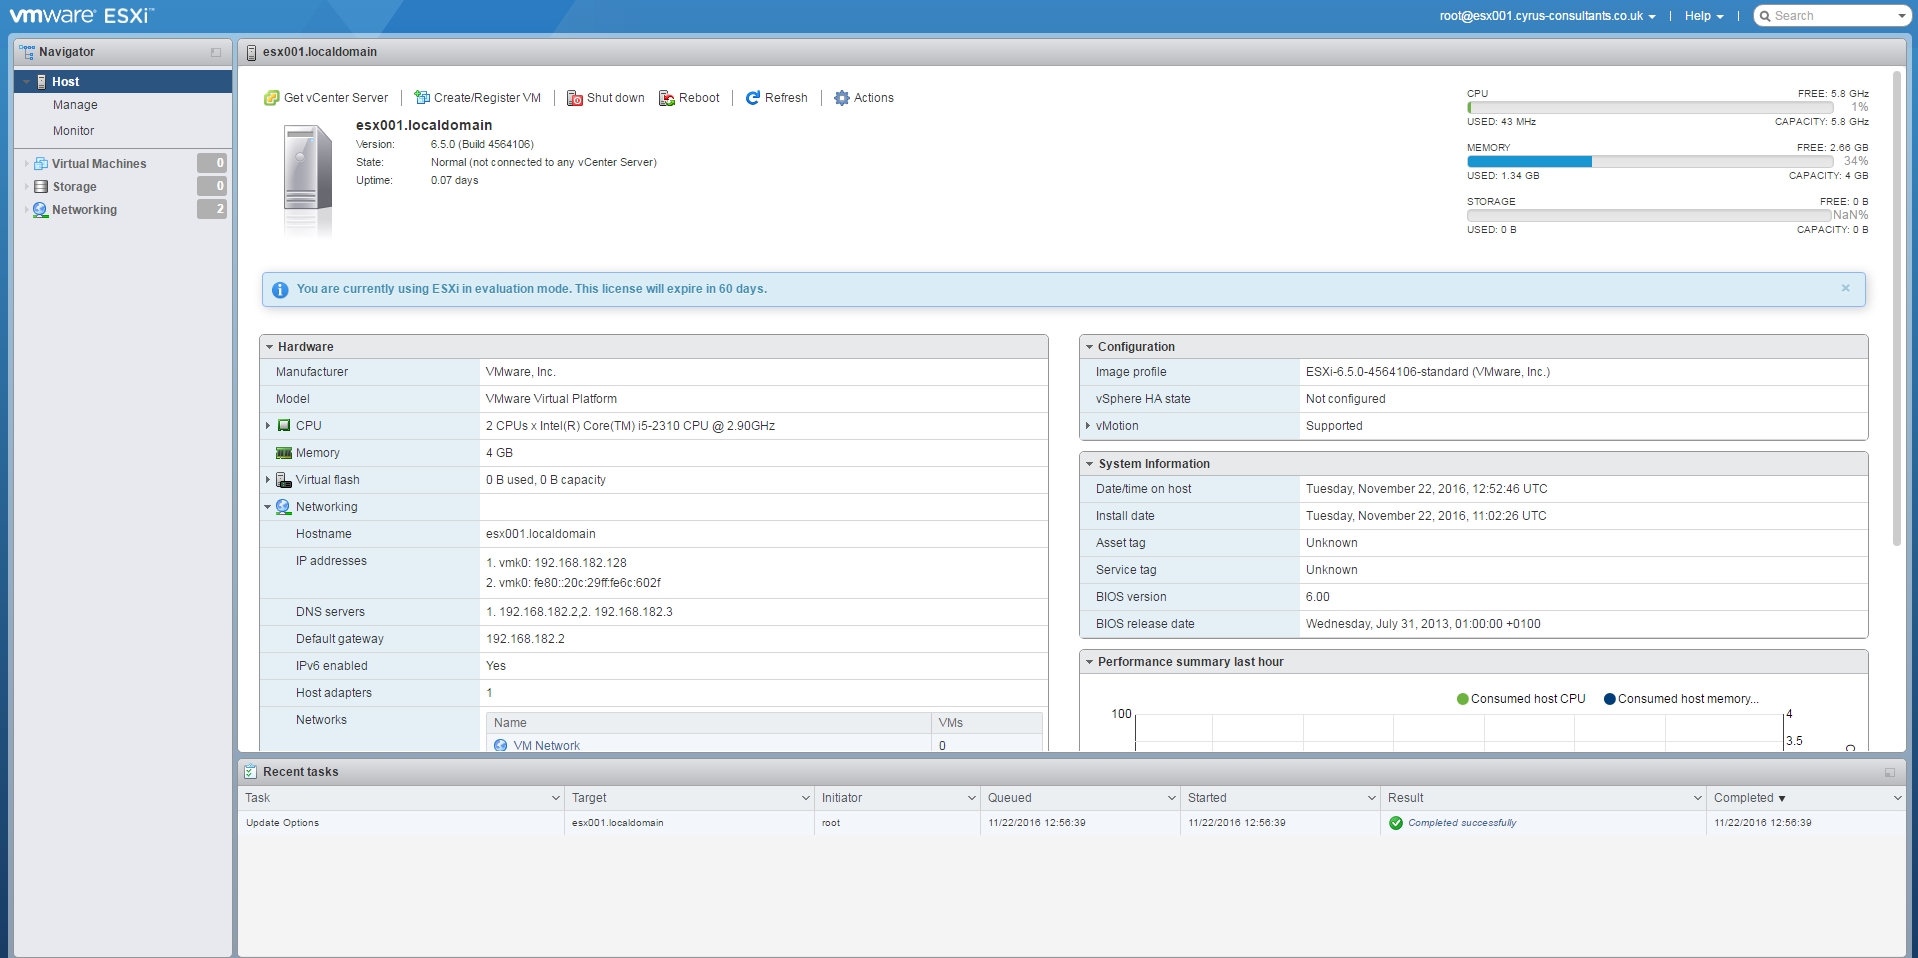Viewport: 1918px width, 958px height.
Task: Toggle Consumed host memory legend series
Action: click(x=1681, y=699)
